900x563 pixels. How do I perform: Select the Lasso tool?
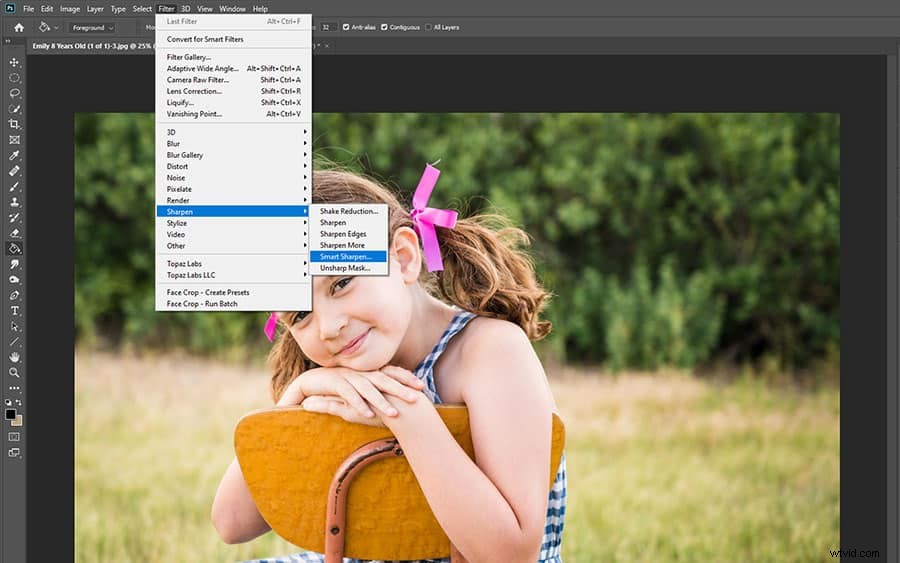coord(14,93)
